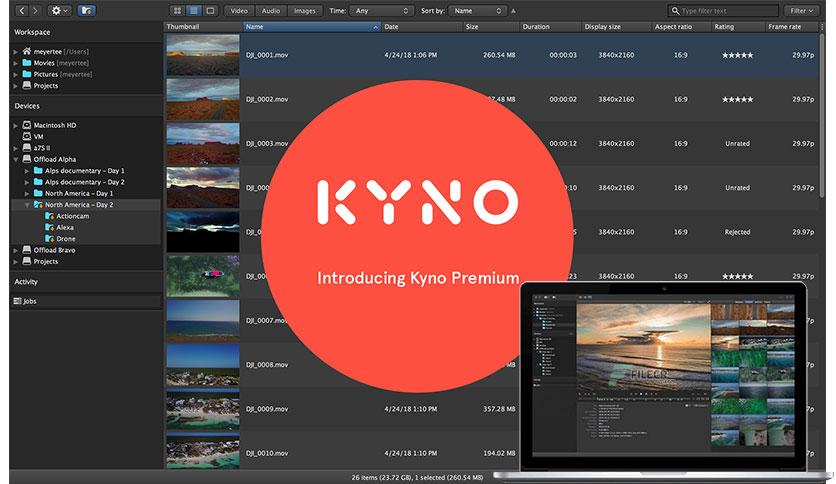
Task: Select the a7S II drive icon
Action: [27, 148]
